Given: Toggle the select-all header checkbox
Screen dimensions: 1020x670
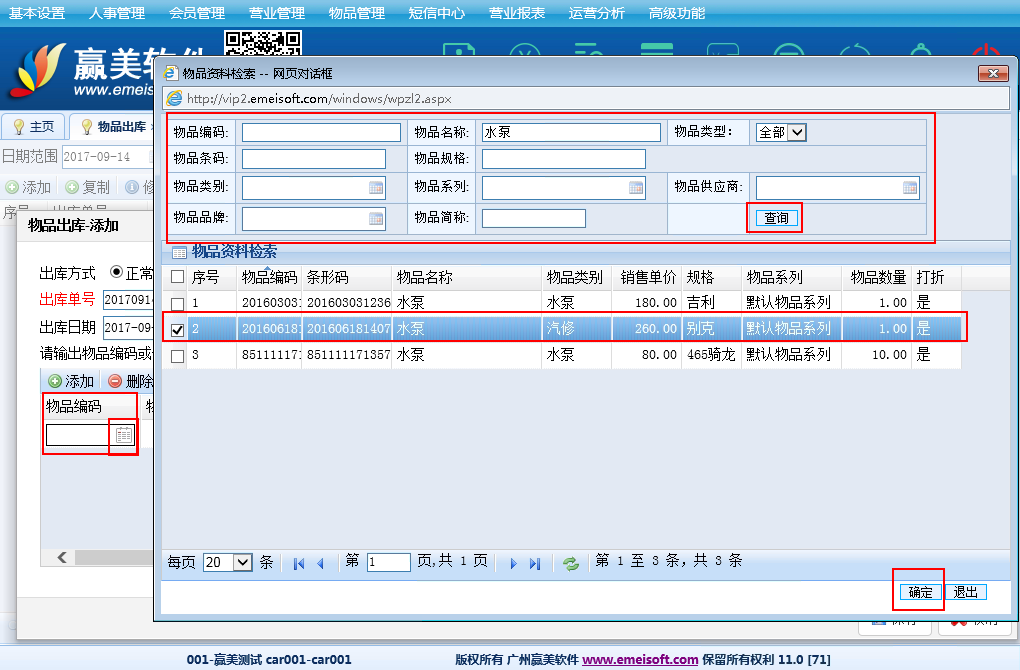Looking at the screenshot, I should (x=177, y=277).
